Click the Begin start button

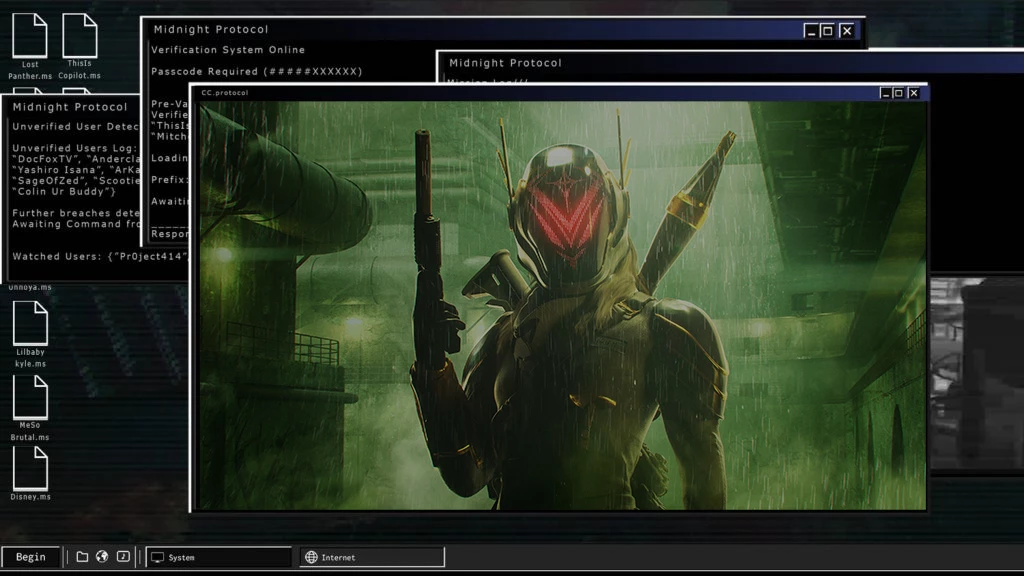point(31,557)
